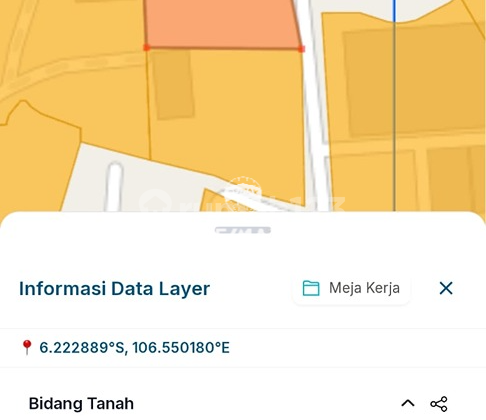Share the Bidang Tanah data
The height and width of the screenshot is (420, 486).
point(439,404)
